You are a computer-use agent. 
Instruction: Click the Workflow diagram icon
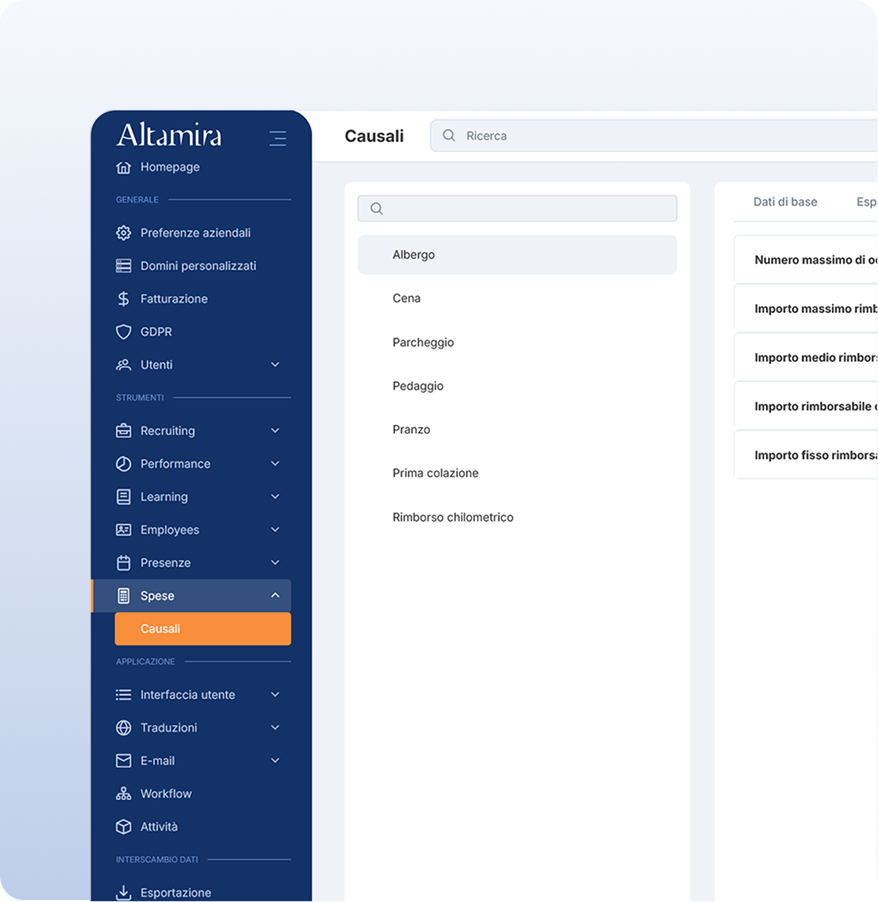pos(124,794)
